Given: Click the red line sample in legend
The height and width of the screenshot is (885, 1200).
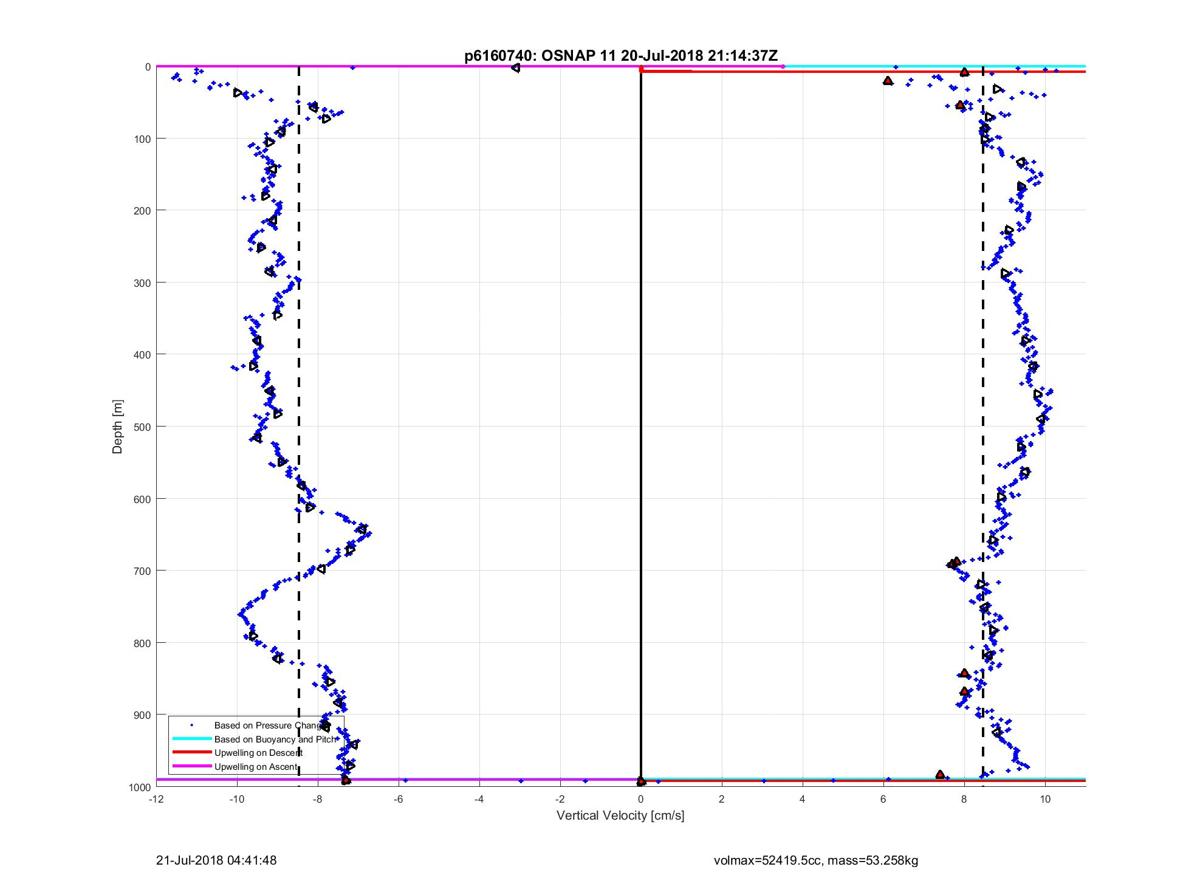Looking at the screenshot, I should pyautogui.click(x=192, y=752).
